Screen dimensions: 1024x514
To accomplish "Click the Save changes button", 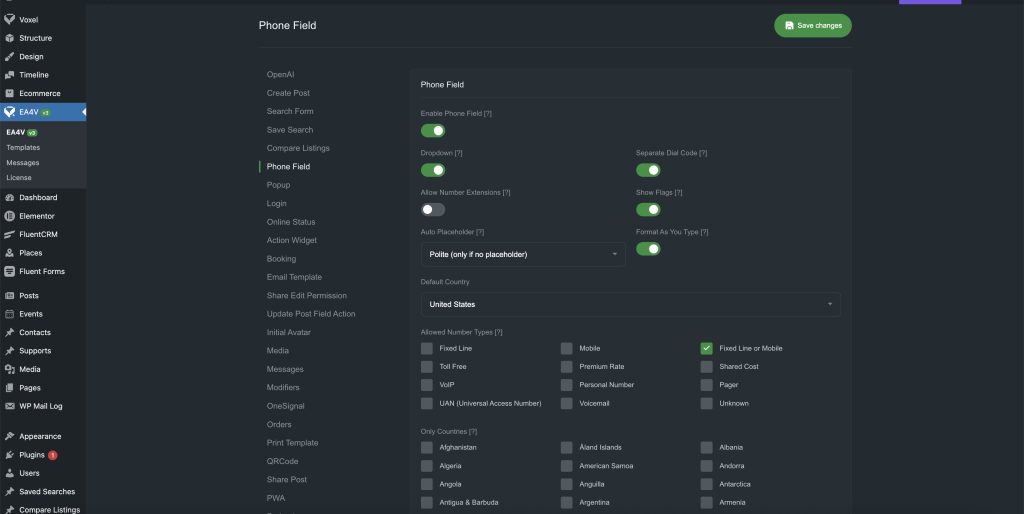I will [x=812, y=25].
